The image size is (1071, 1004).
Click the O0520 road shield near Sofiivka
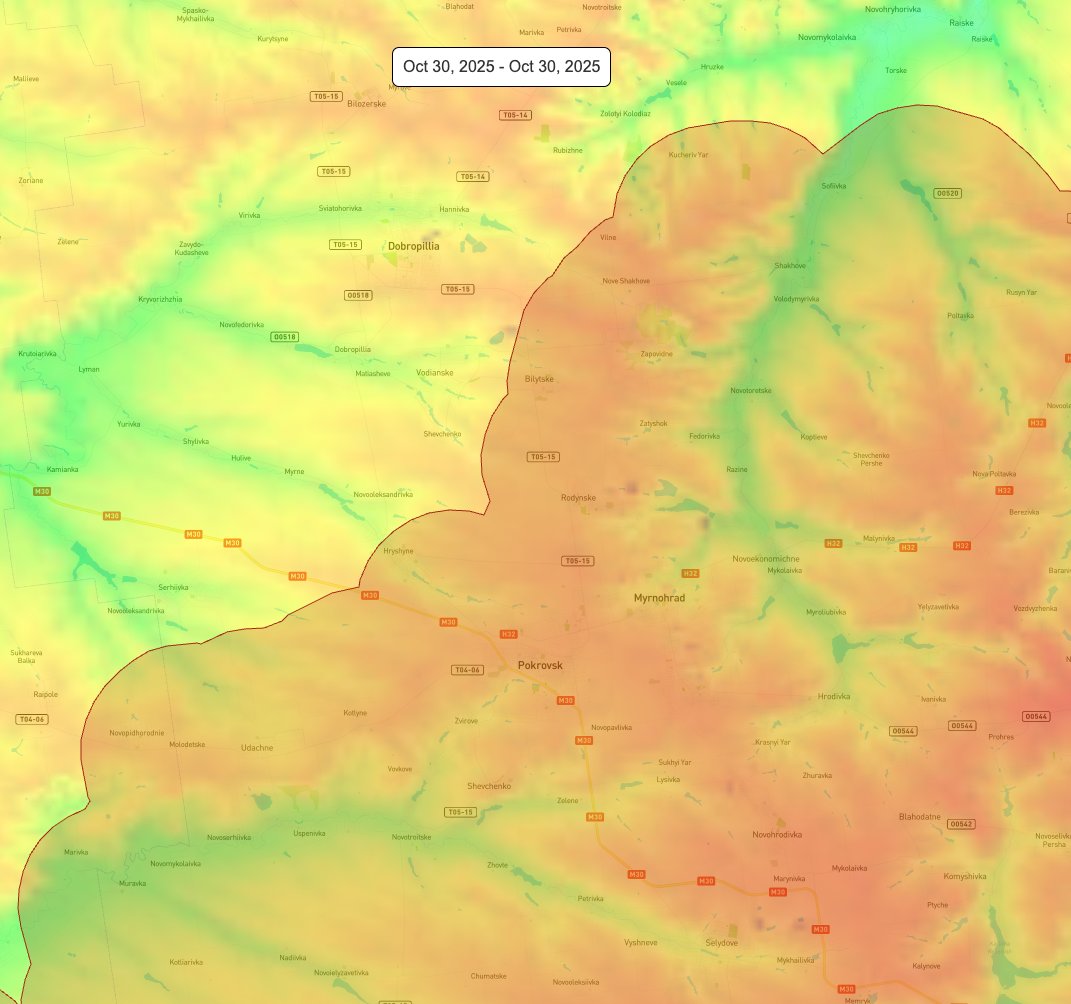pyautogui.click(x=947, y=193)
